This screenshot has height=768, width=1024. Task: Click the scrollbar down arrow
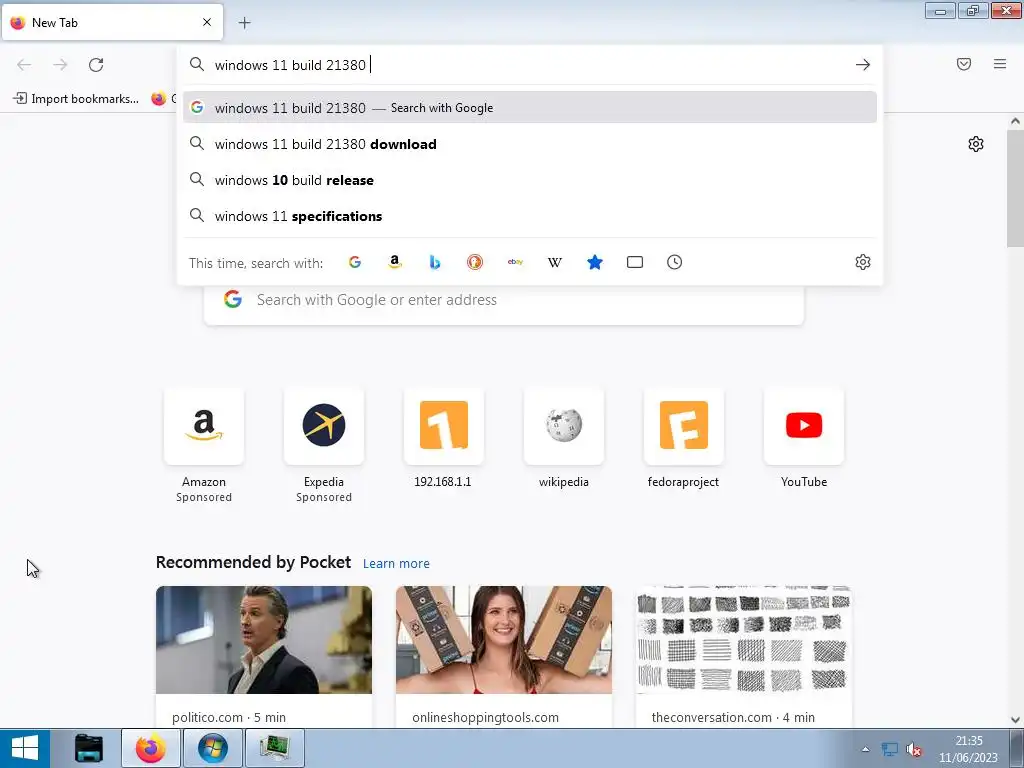(x=1015, y=720)
